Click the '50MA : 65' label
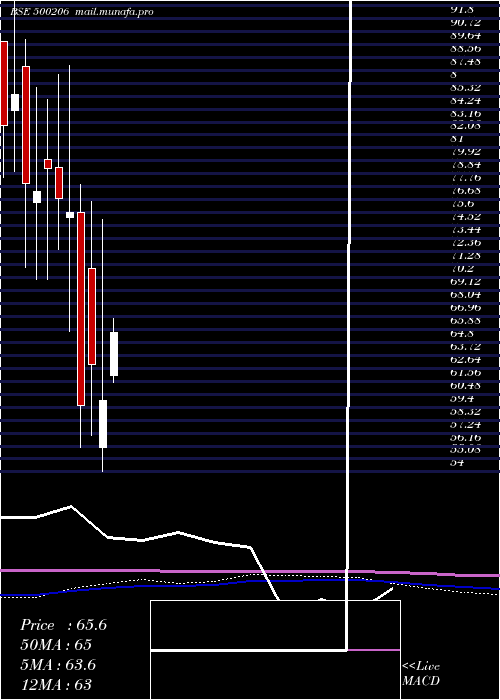Viewport: 500px width, 700px height. click(56, 645)
